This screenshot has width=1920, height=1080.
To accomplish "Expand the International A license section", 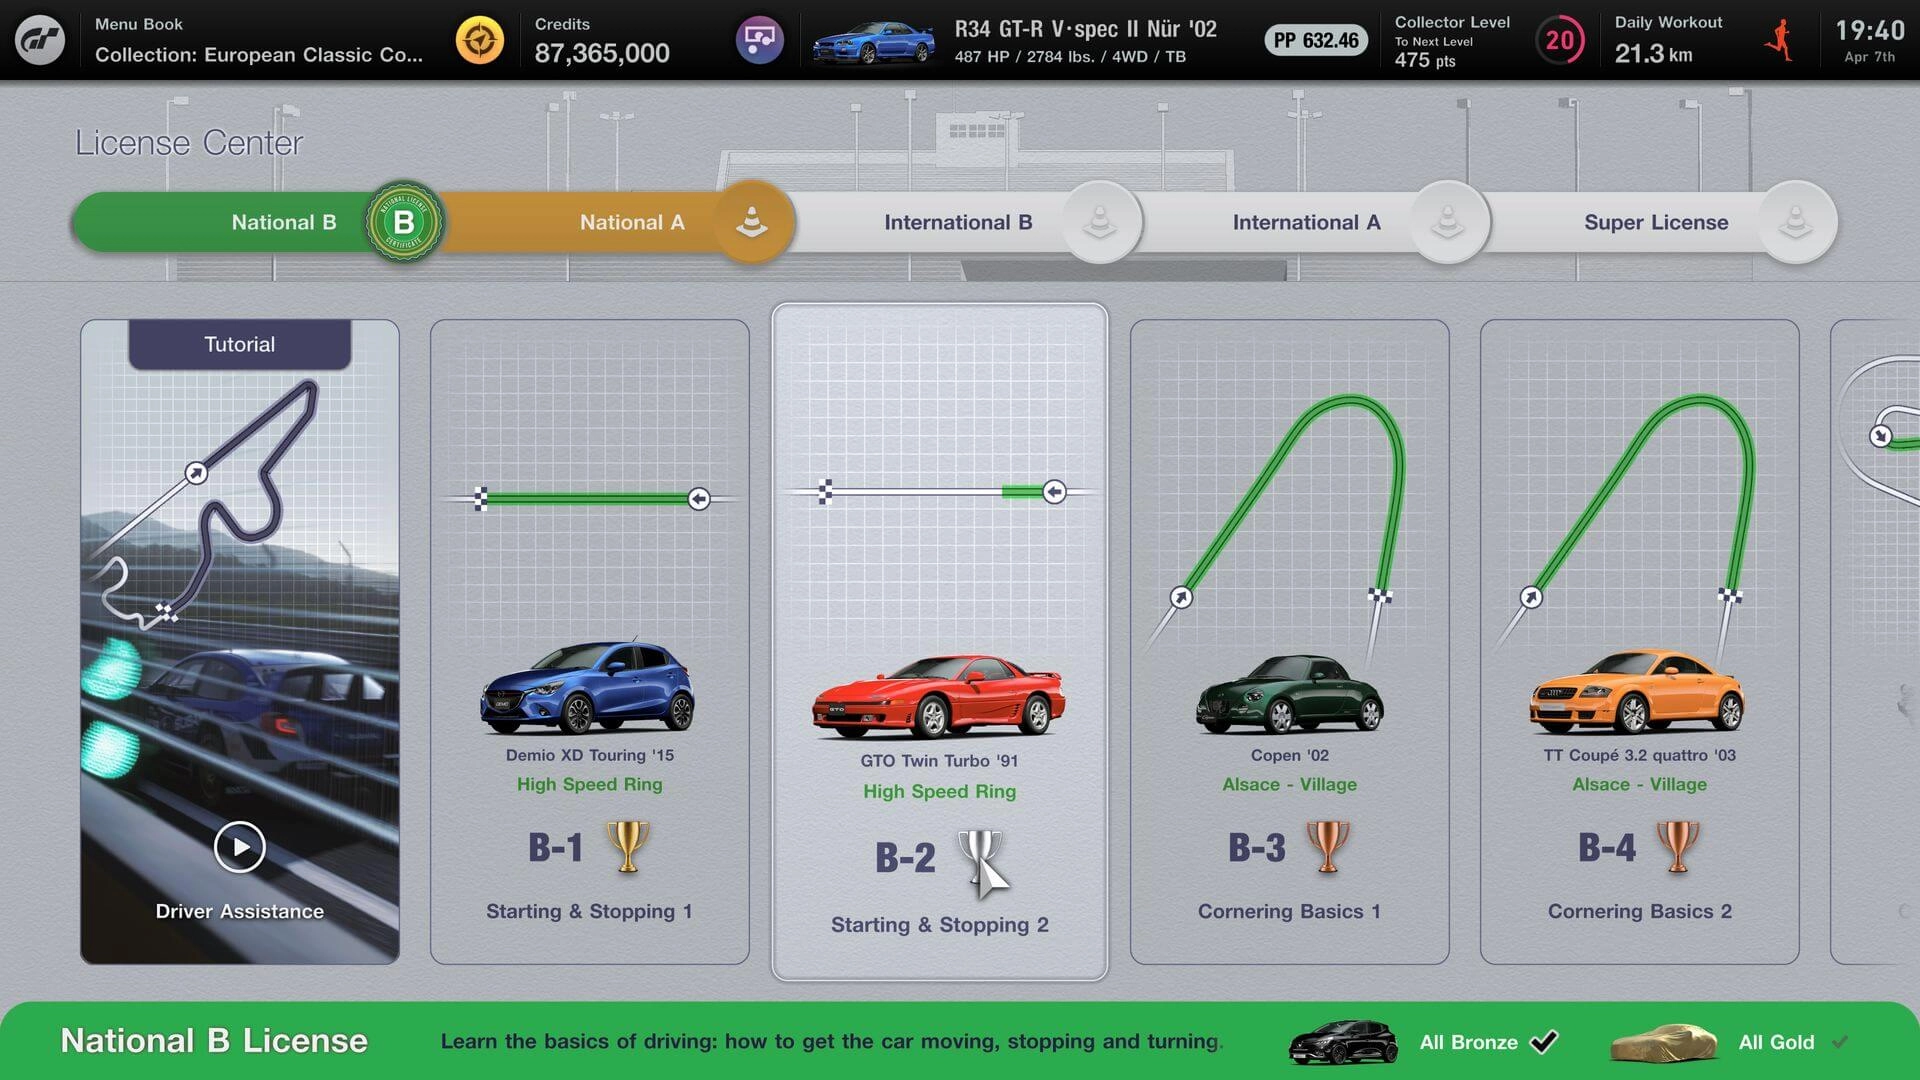I will click(x=1305, y=220).
